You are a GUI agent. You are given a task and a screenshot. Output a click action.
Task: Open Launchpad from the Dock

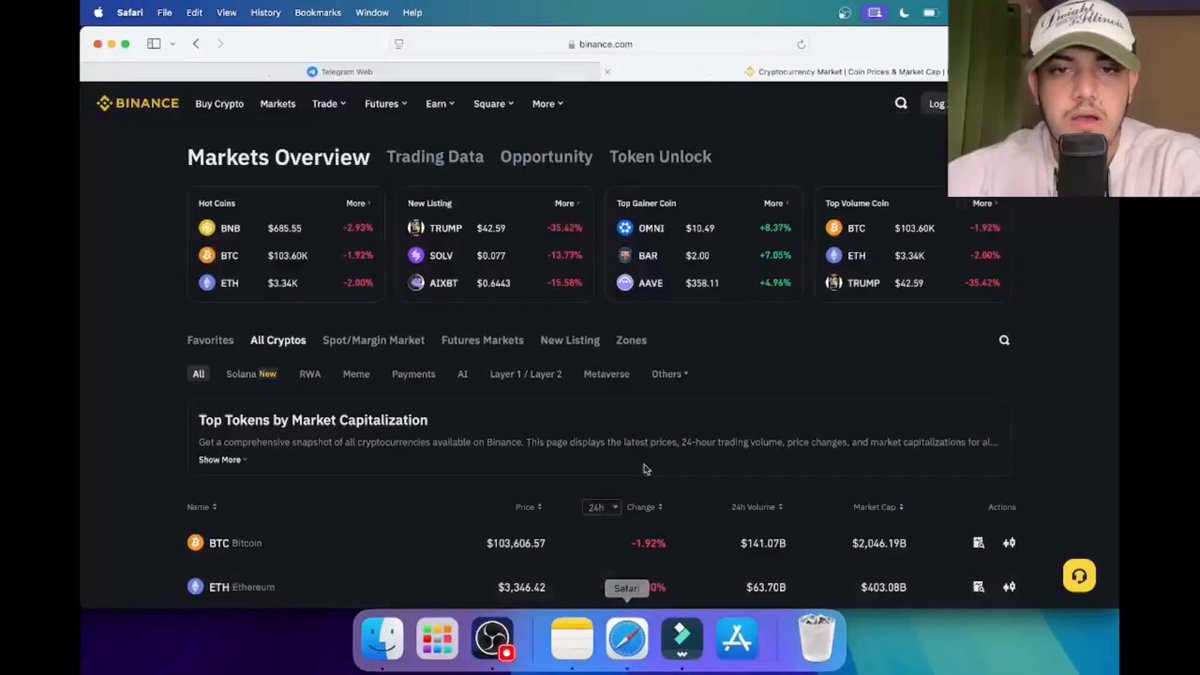(437, 639)
